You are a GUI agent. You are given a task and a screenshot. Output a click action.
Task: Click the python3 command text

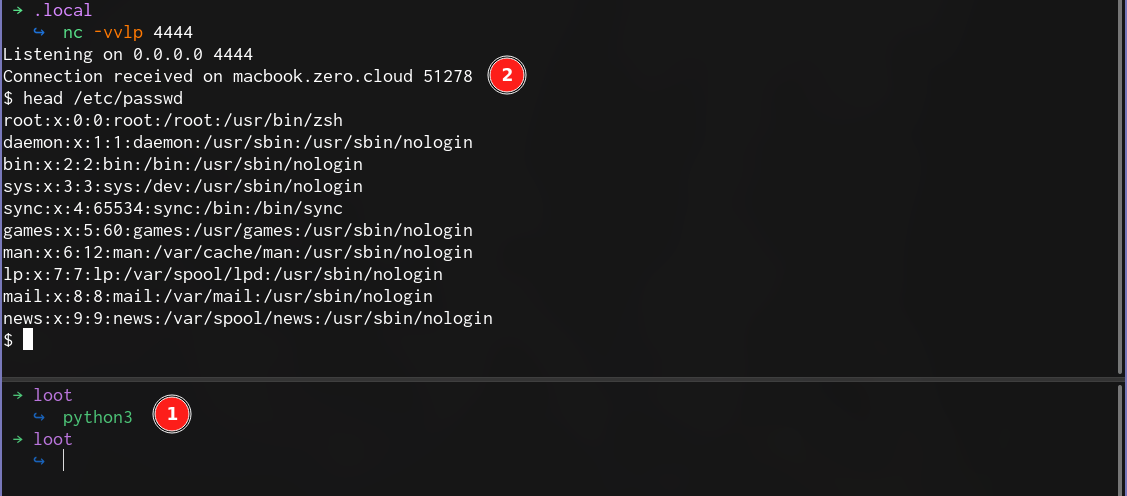click(98, 418)
